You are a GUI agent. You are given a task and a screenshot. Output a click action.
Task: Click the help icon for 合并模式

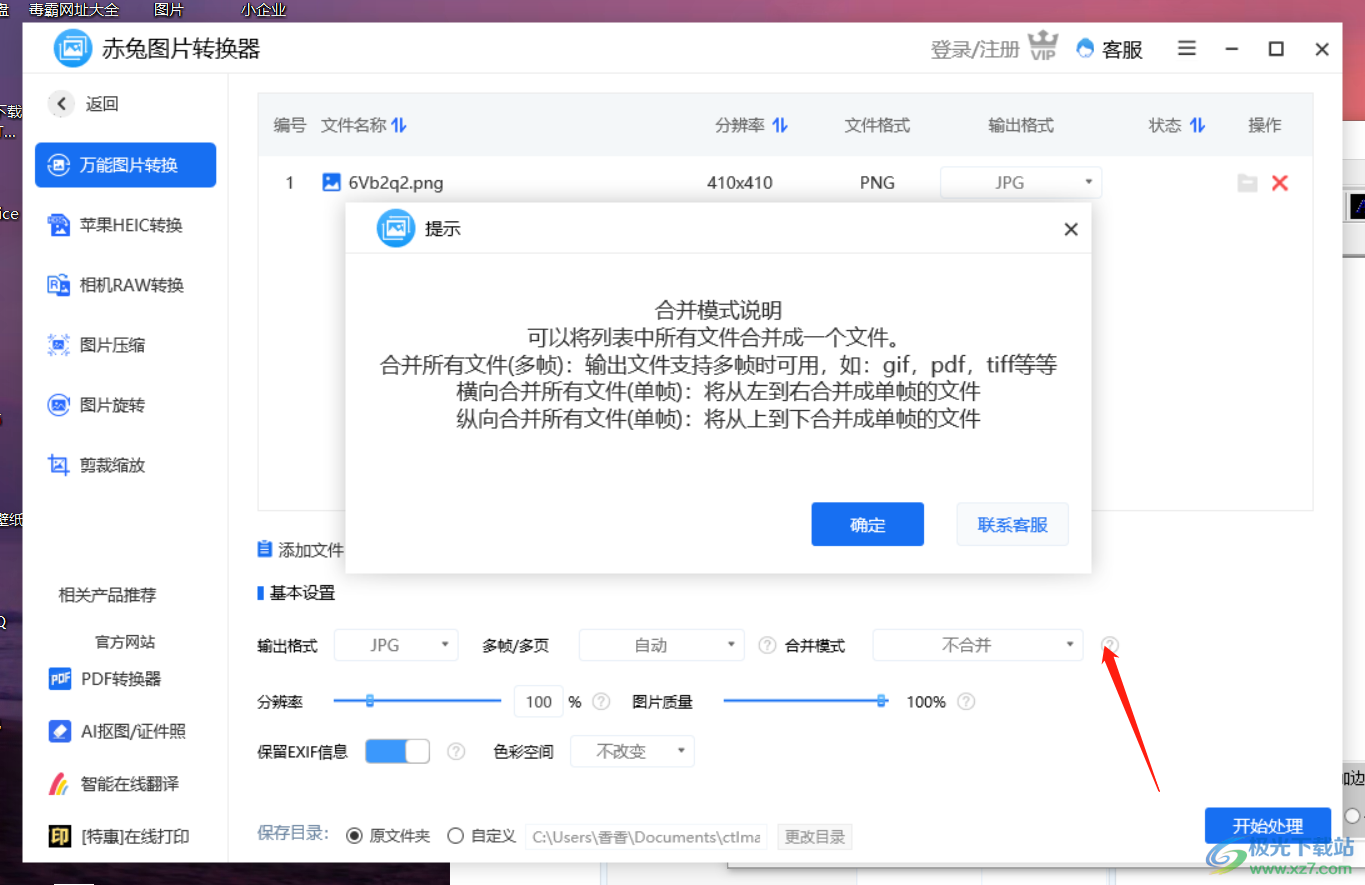(x=1110, y=646)
